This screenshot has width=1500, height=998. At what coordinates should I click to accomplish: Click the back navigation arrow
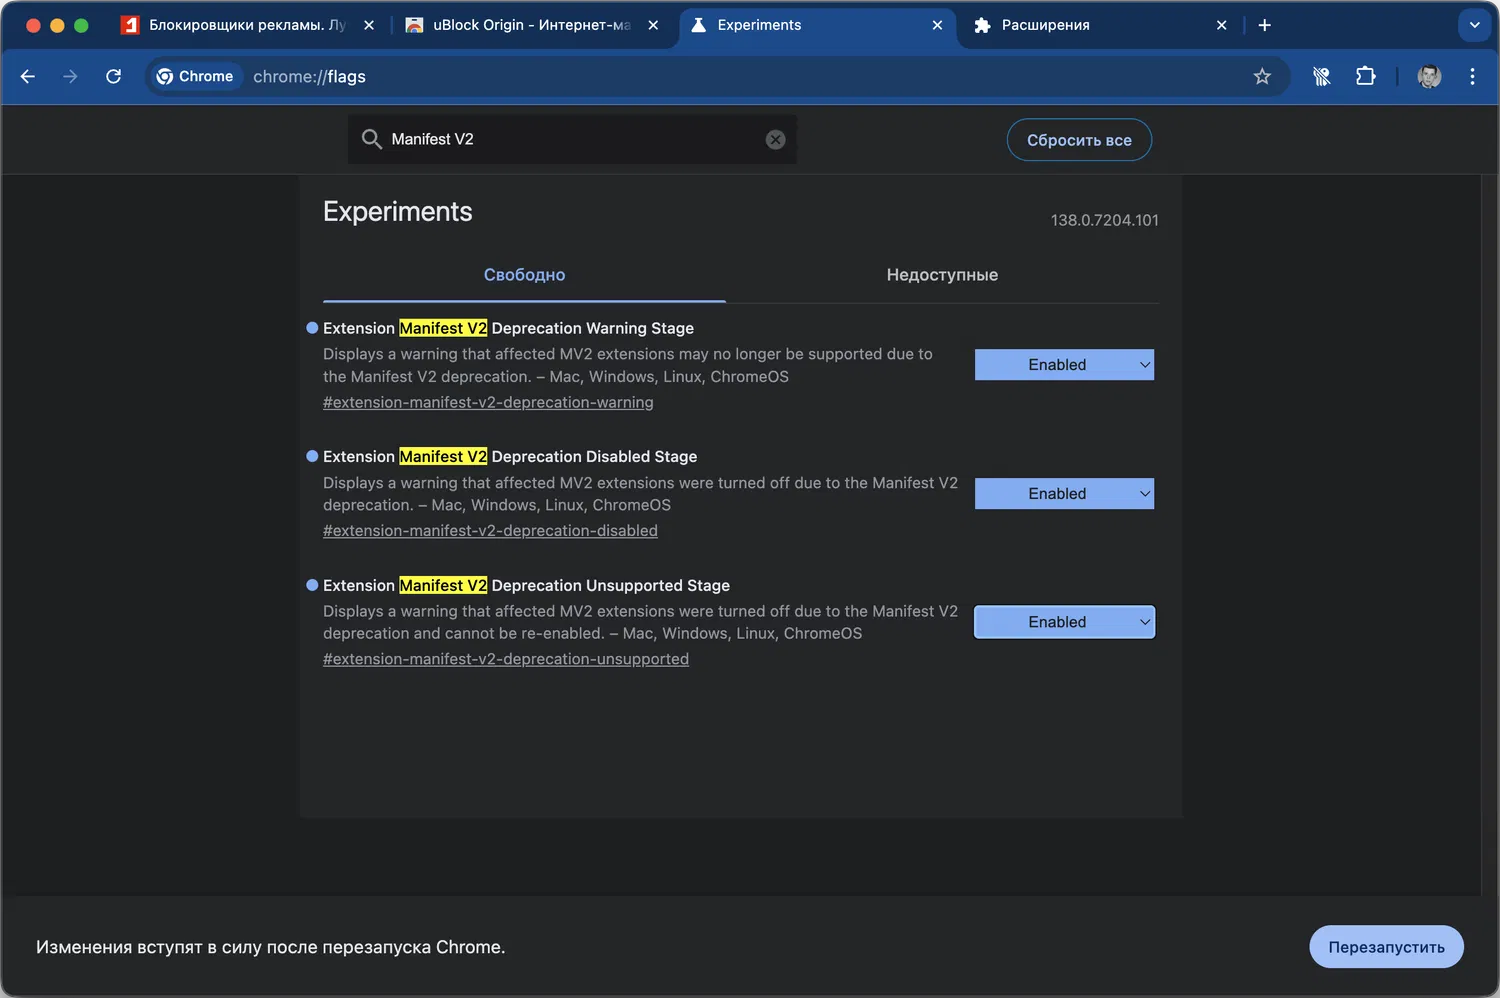coord(28,77)
